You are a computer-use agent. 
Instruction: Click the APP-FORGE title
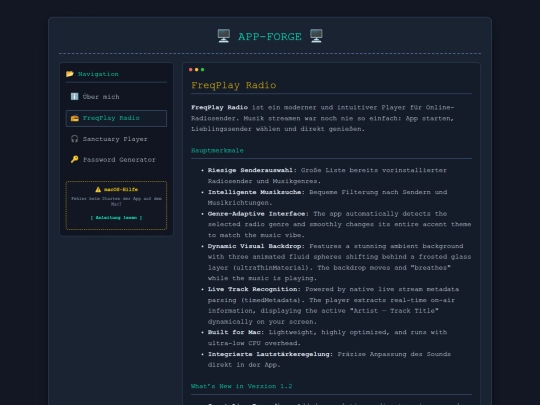[x=270, y=37]
